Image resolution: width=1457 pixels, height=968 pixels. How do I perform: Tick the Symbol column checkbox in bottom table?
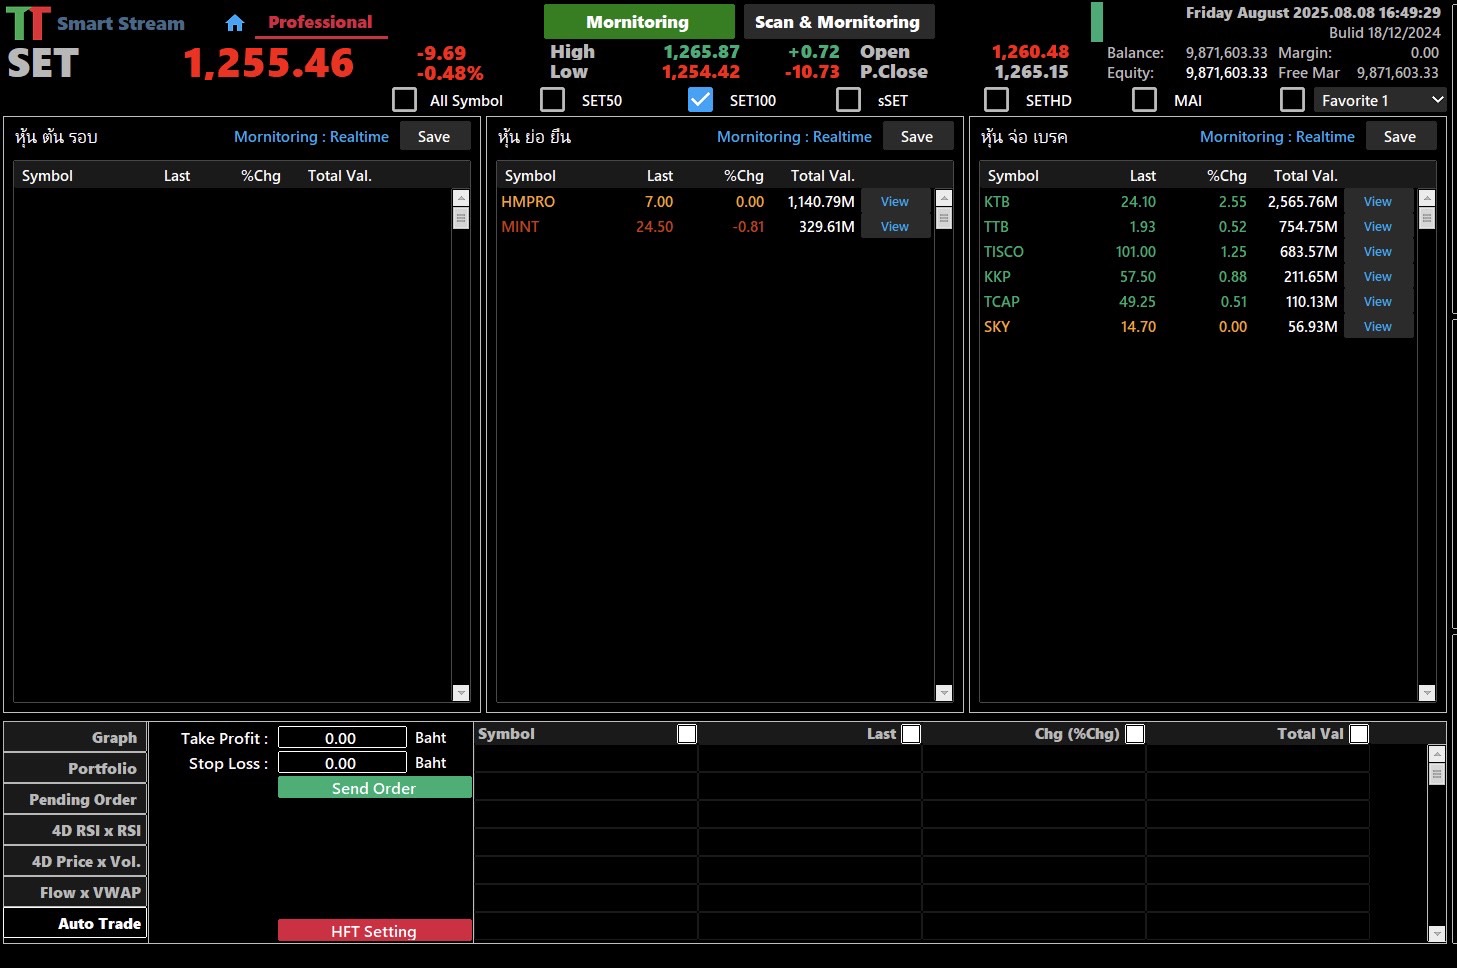click(x=687, y=734)
